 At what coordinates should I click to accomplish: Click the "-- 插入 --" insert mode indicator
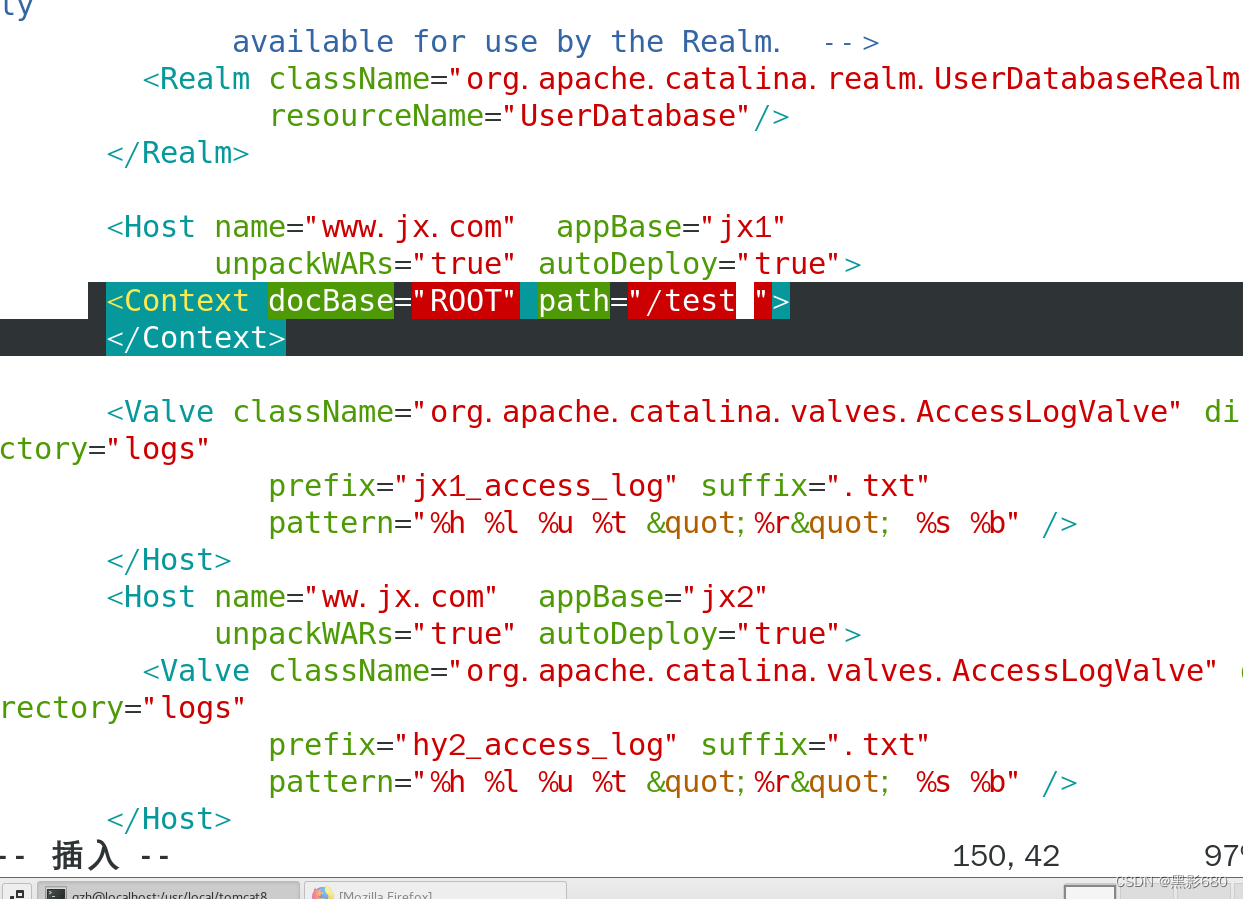pyautogui.click(x=86, y=856)
